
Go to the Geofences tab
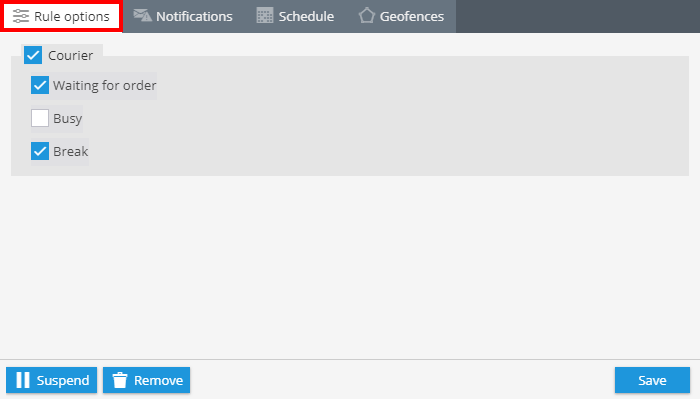click(x=401, y=16)
